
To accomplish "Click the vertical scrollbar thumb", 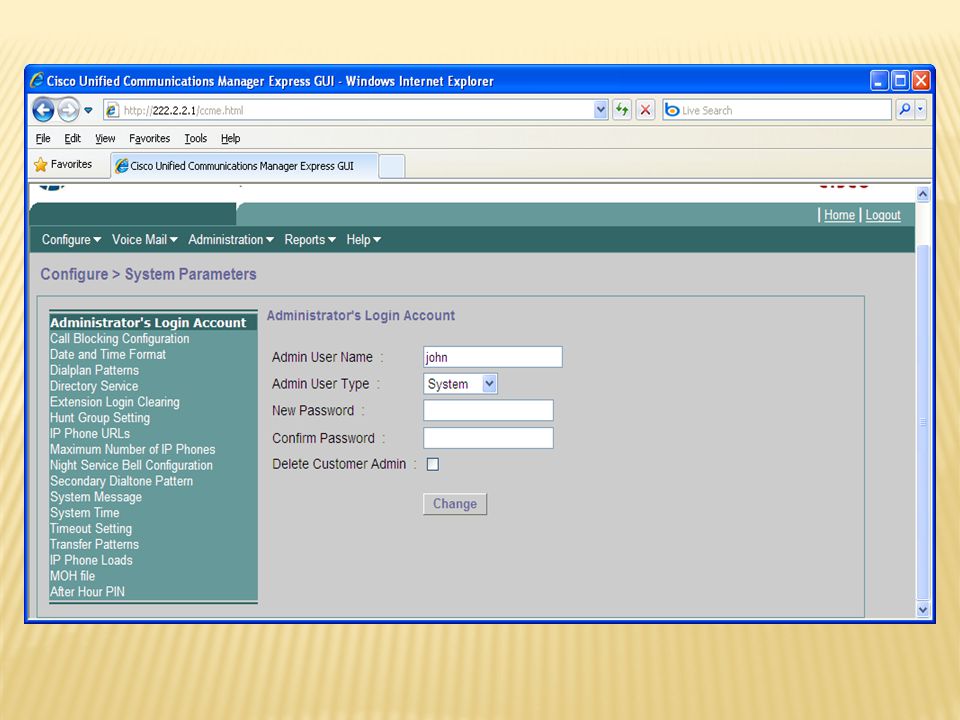I will click(923, 422).
